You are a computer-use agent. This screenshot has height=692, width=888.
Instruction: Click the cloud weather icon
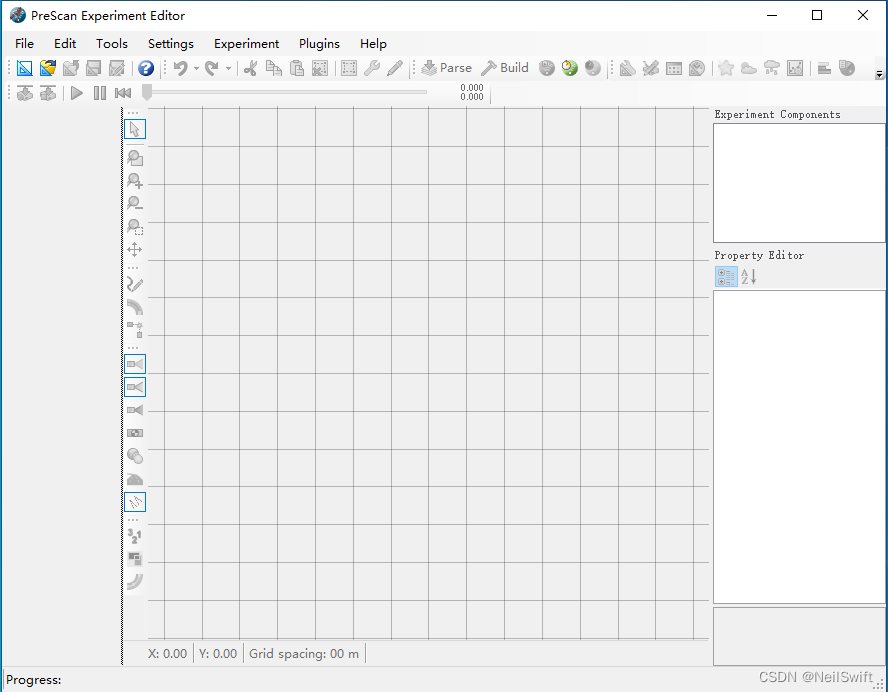(749, 69)
